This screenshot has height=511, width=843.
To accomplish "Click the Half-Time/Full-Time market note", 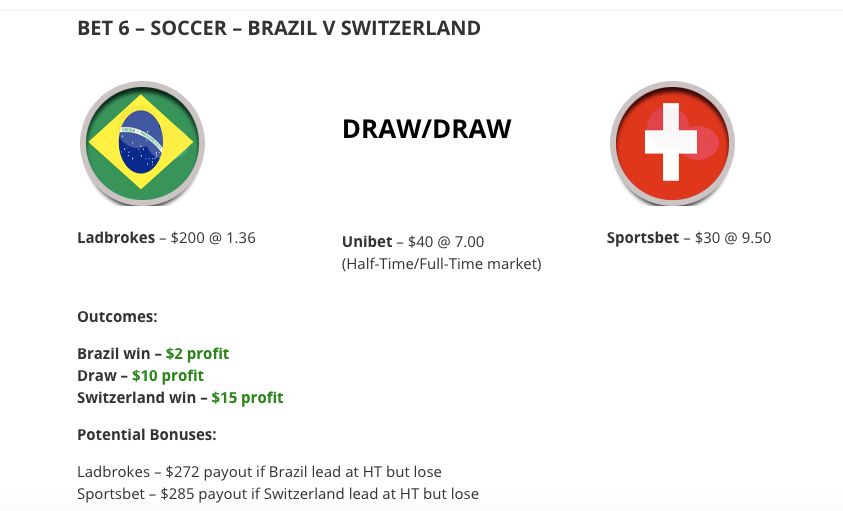I will [x=441, y=264].
